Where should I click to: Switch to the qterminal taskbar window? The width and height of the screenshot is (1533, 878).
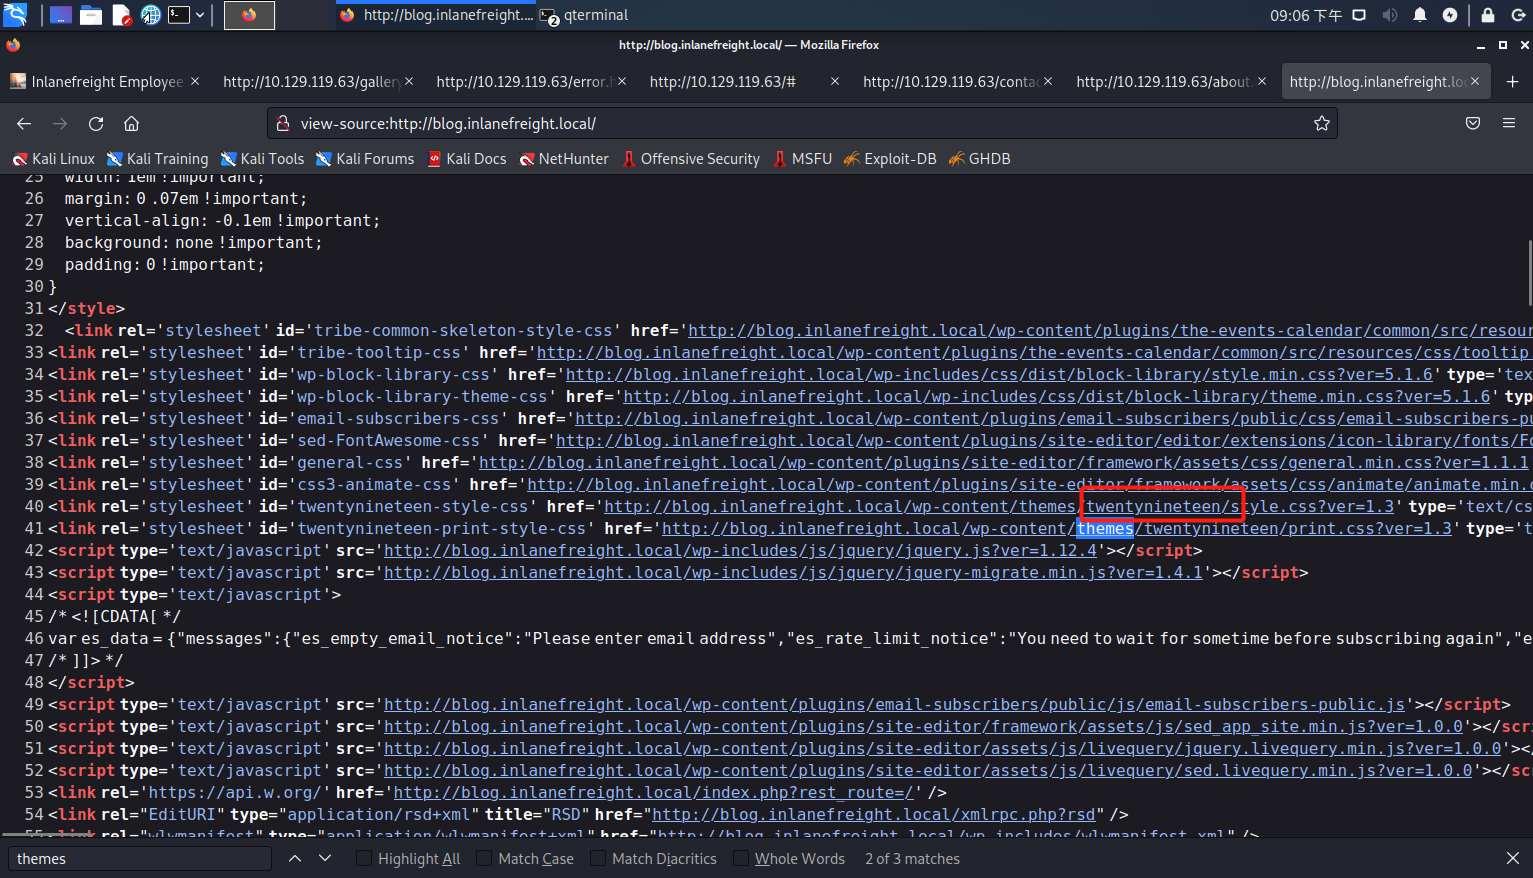click(584, 15)
